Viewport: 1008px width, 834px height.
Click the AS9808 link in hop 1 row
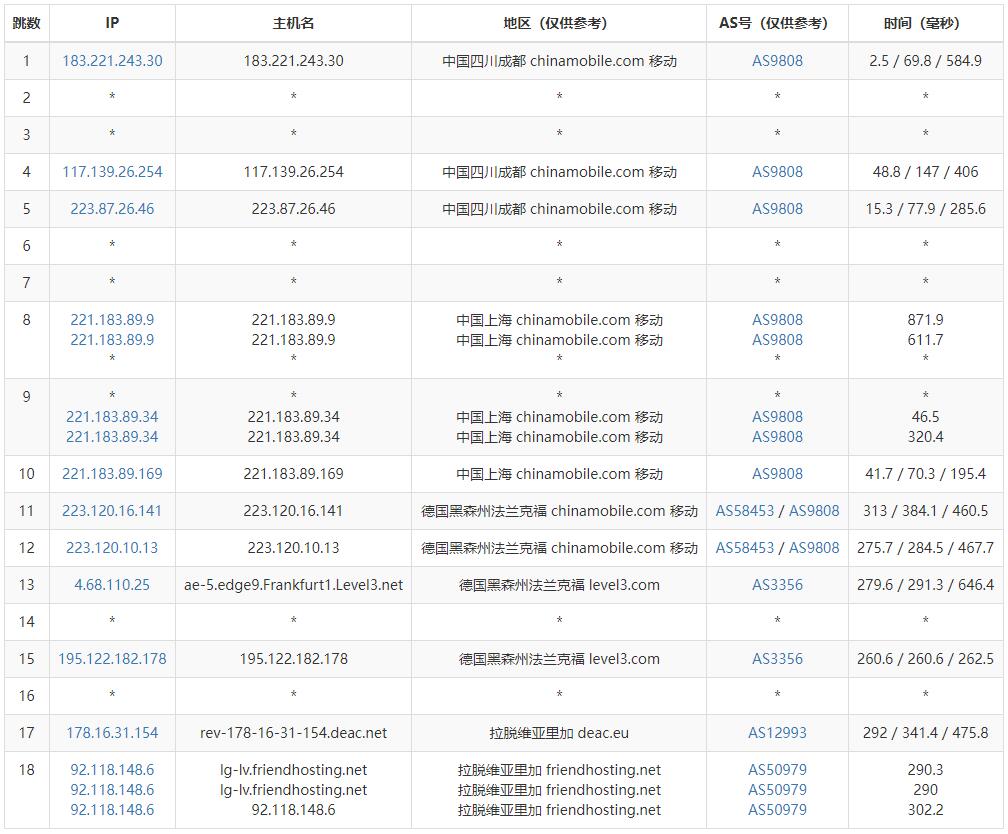point(777,61)
